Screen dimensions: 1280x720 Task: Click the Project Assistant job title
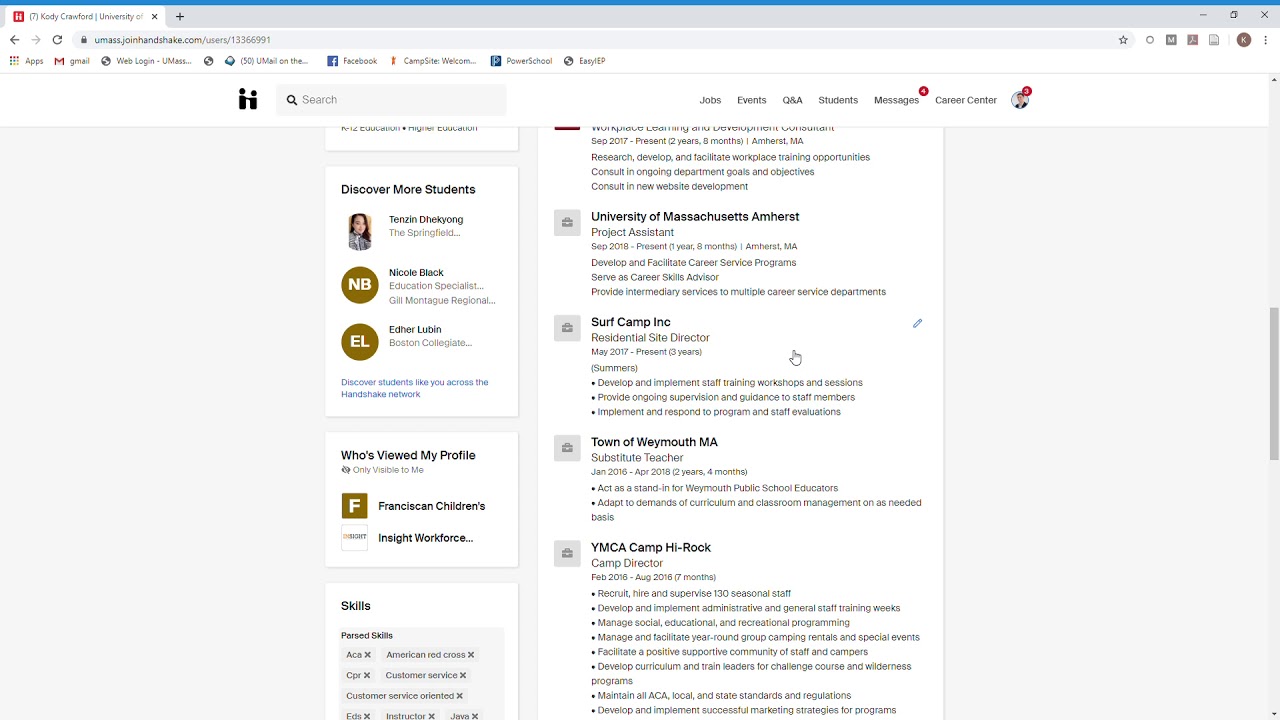tap(633, 232)
